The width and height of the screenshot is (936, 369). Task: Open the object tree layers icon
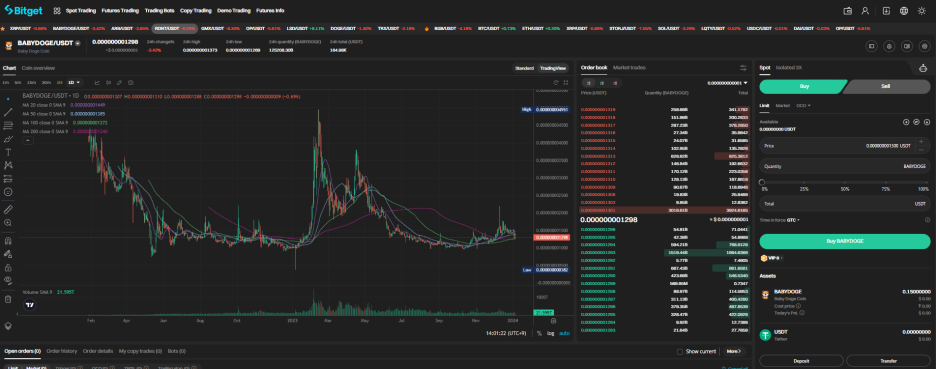pyautogui.click(x=8, y=326)
